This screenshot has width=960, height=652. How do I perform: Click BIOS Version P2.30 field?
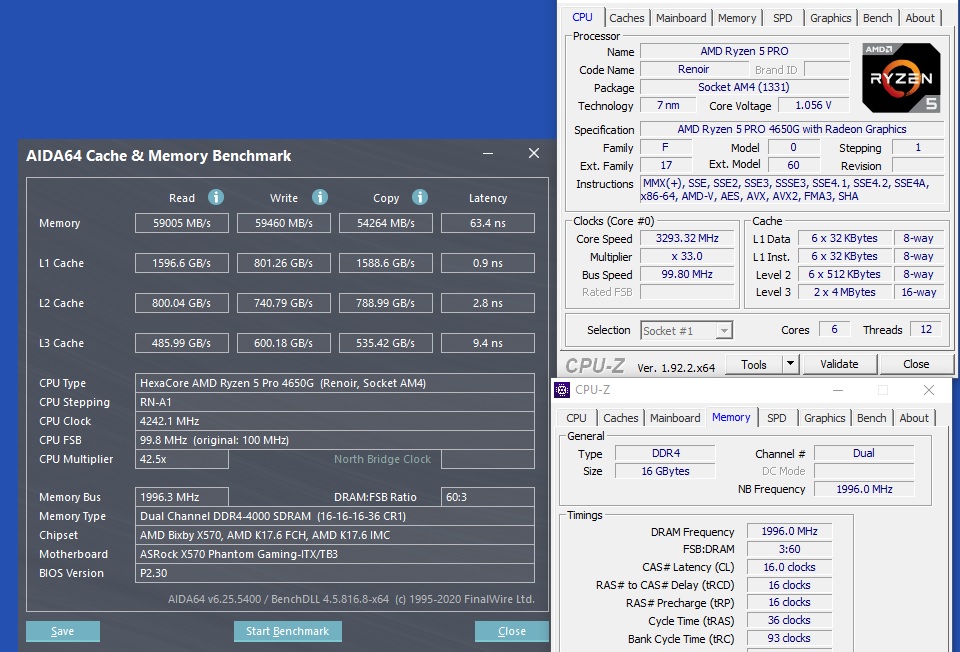[335, 573]
